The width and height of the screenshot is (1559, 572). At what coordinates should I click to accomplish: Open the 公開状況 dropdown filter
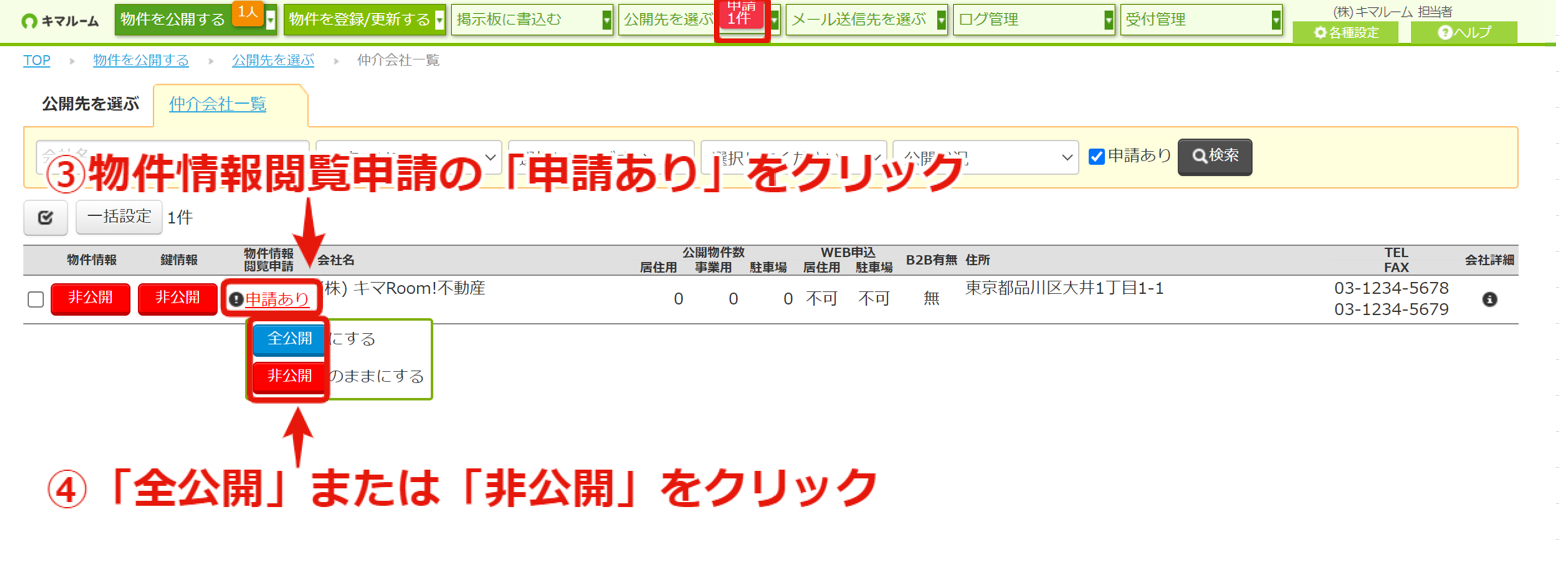(985, 157)
